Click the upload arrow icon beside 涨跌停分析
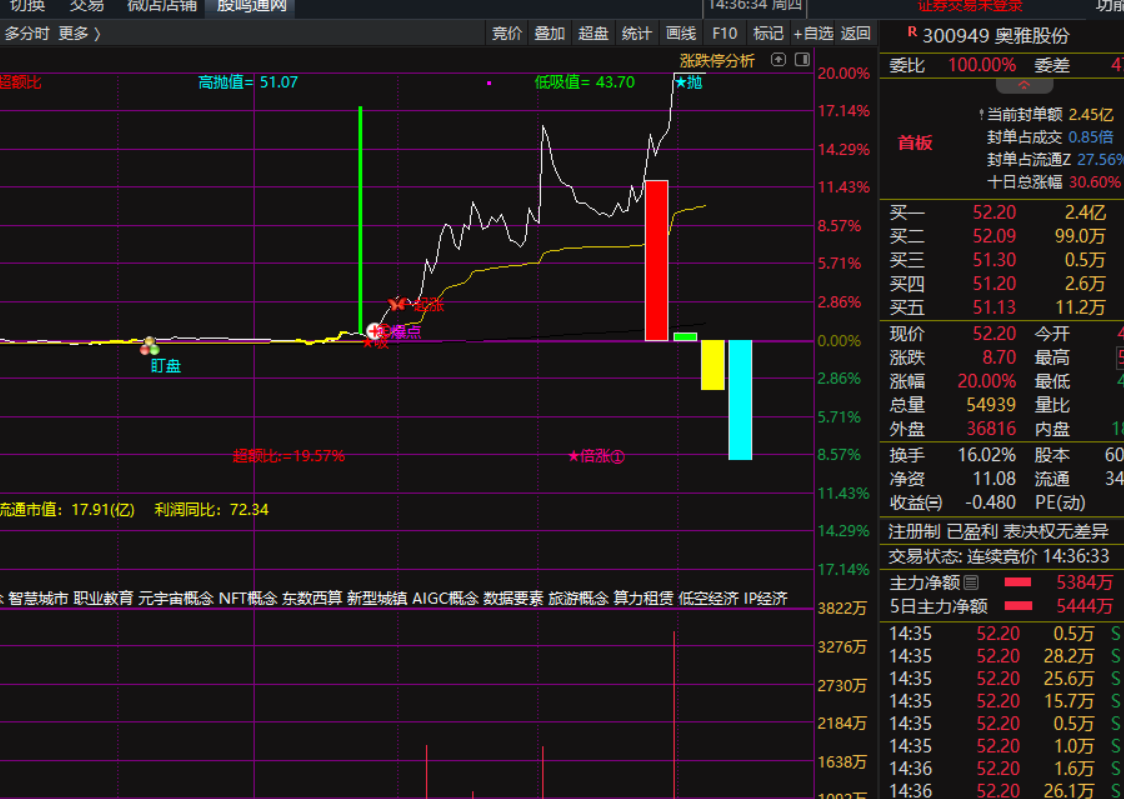Screen dimensions: 1124x799 click(x=779, y=60)
